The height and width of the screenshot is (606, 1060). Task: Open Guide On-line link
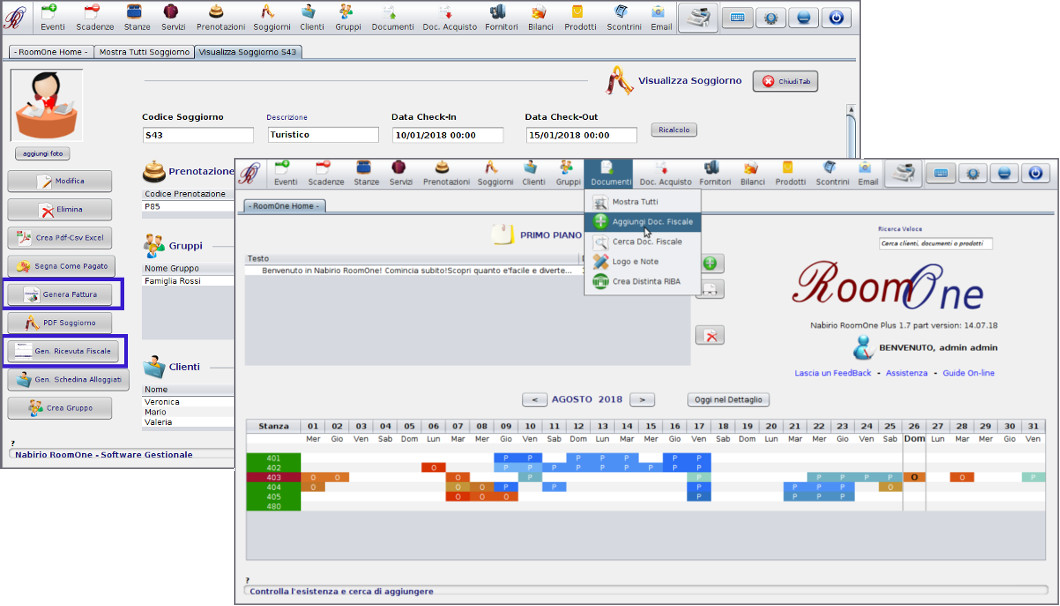tap(968, 373)
